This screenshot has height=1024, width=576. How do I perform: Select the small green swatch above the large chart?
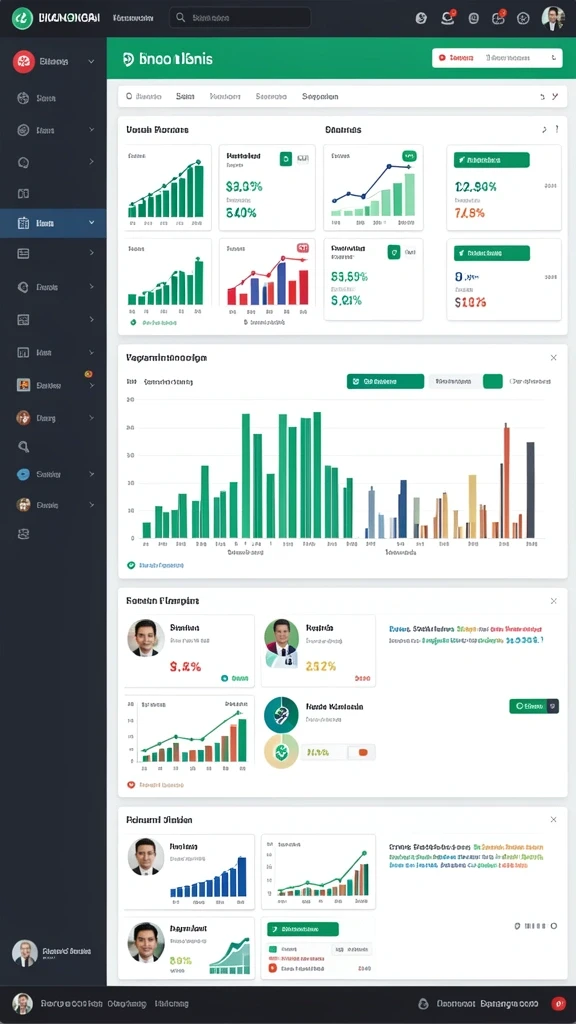pyautogui.click(x=493, y=381)
